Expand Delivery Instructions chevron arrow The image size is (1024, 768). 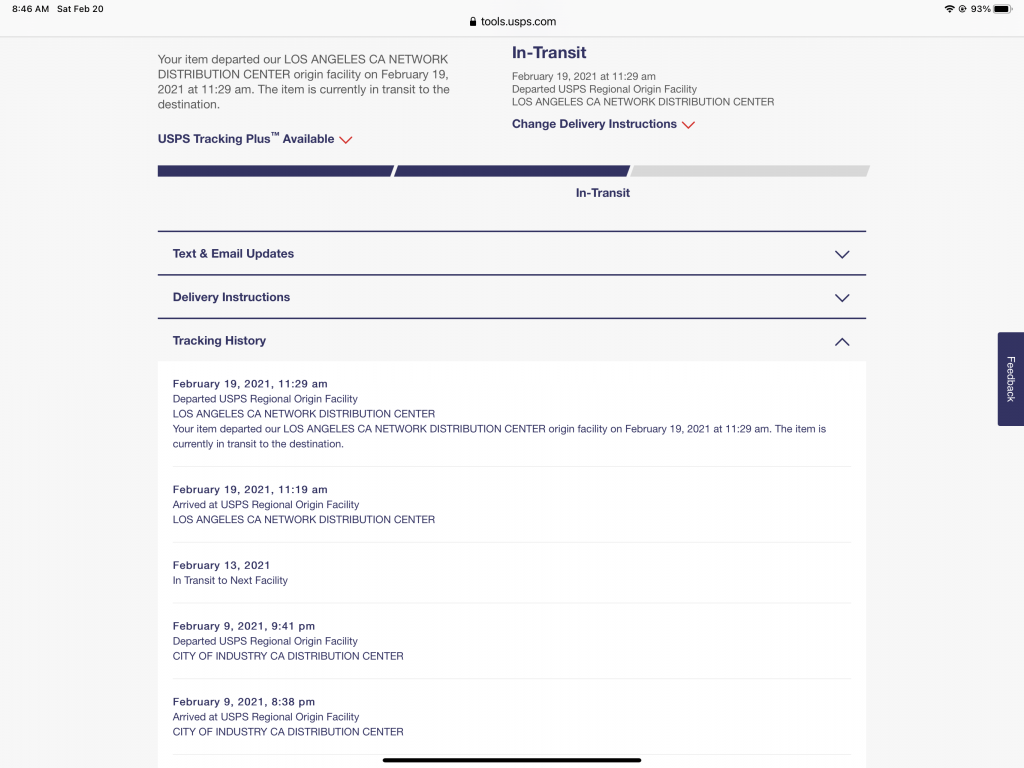[842, 298]
